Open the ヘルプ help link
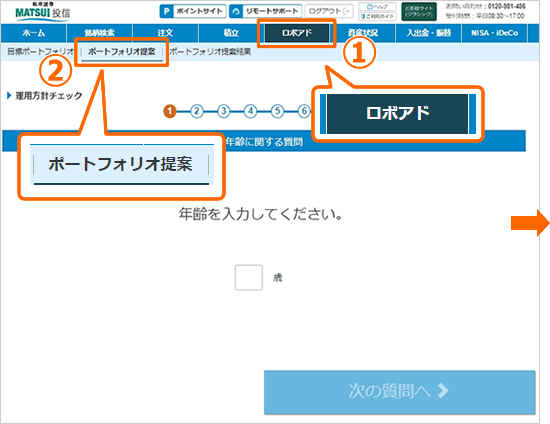This screenshot has width=550, height=424. pos(377,7)
